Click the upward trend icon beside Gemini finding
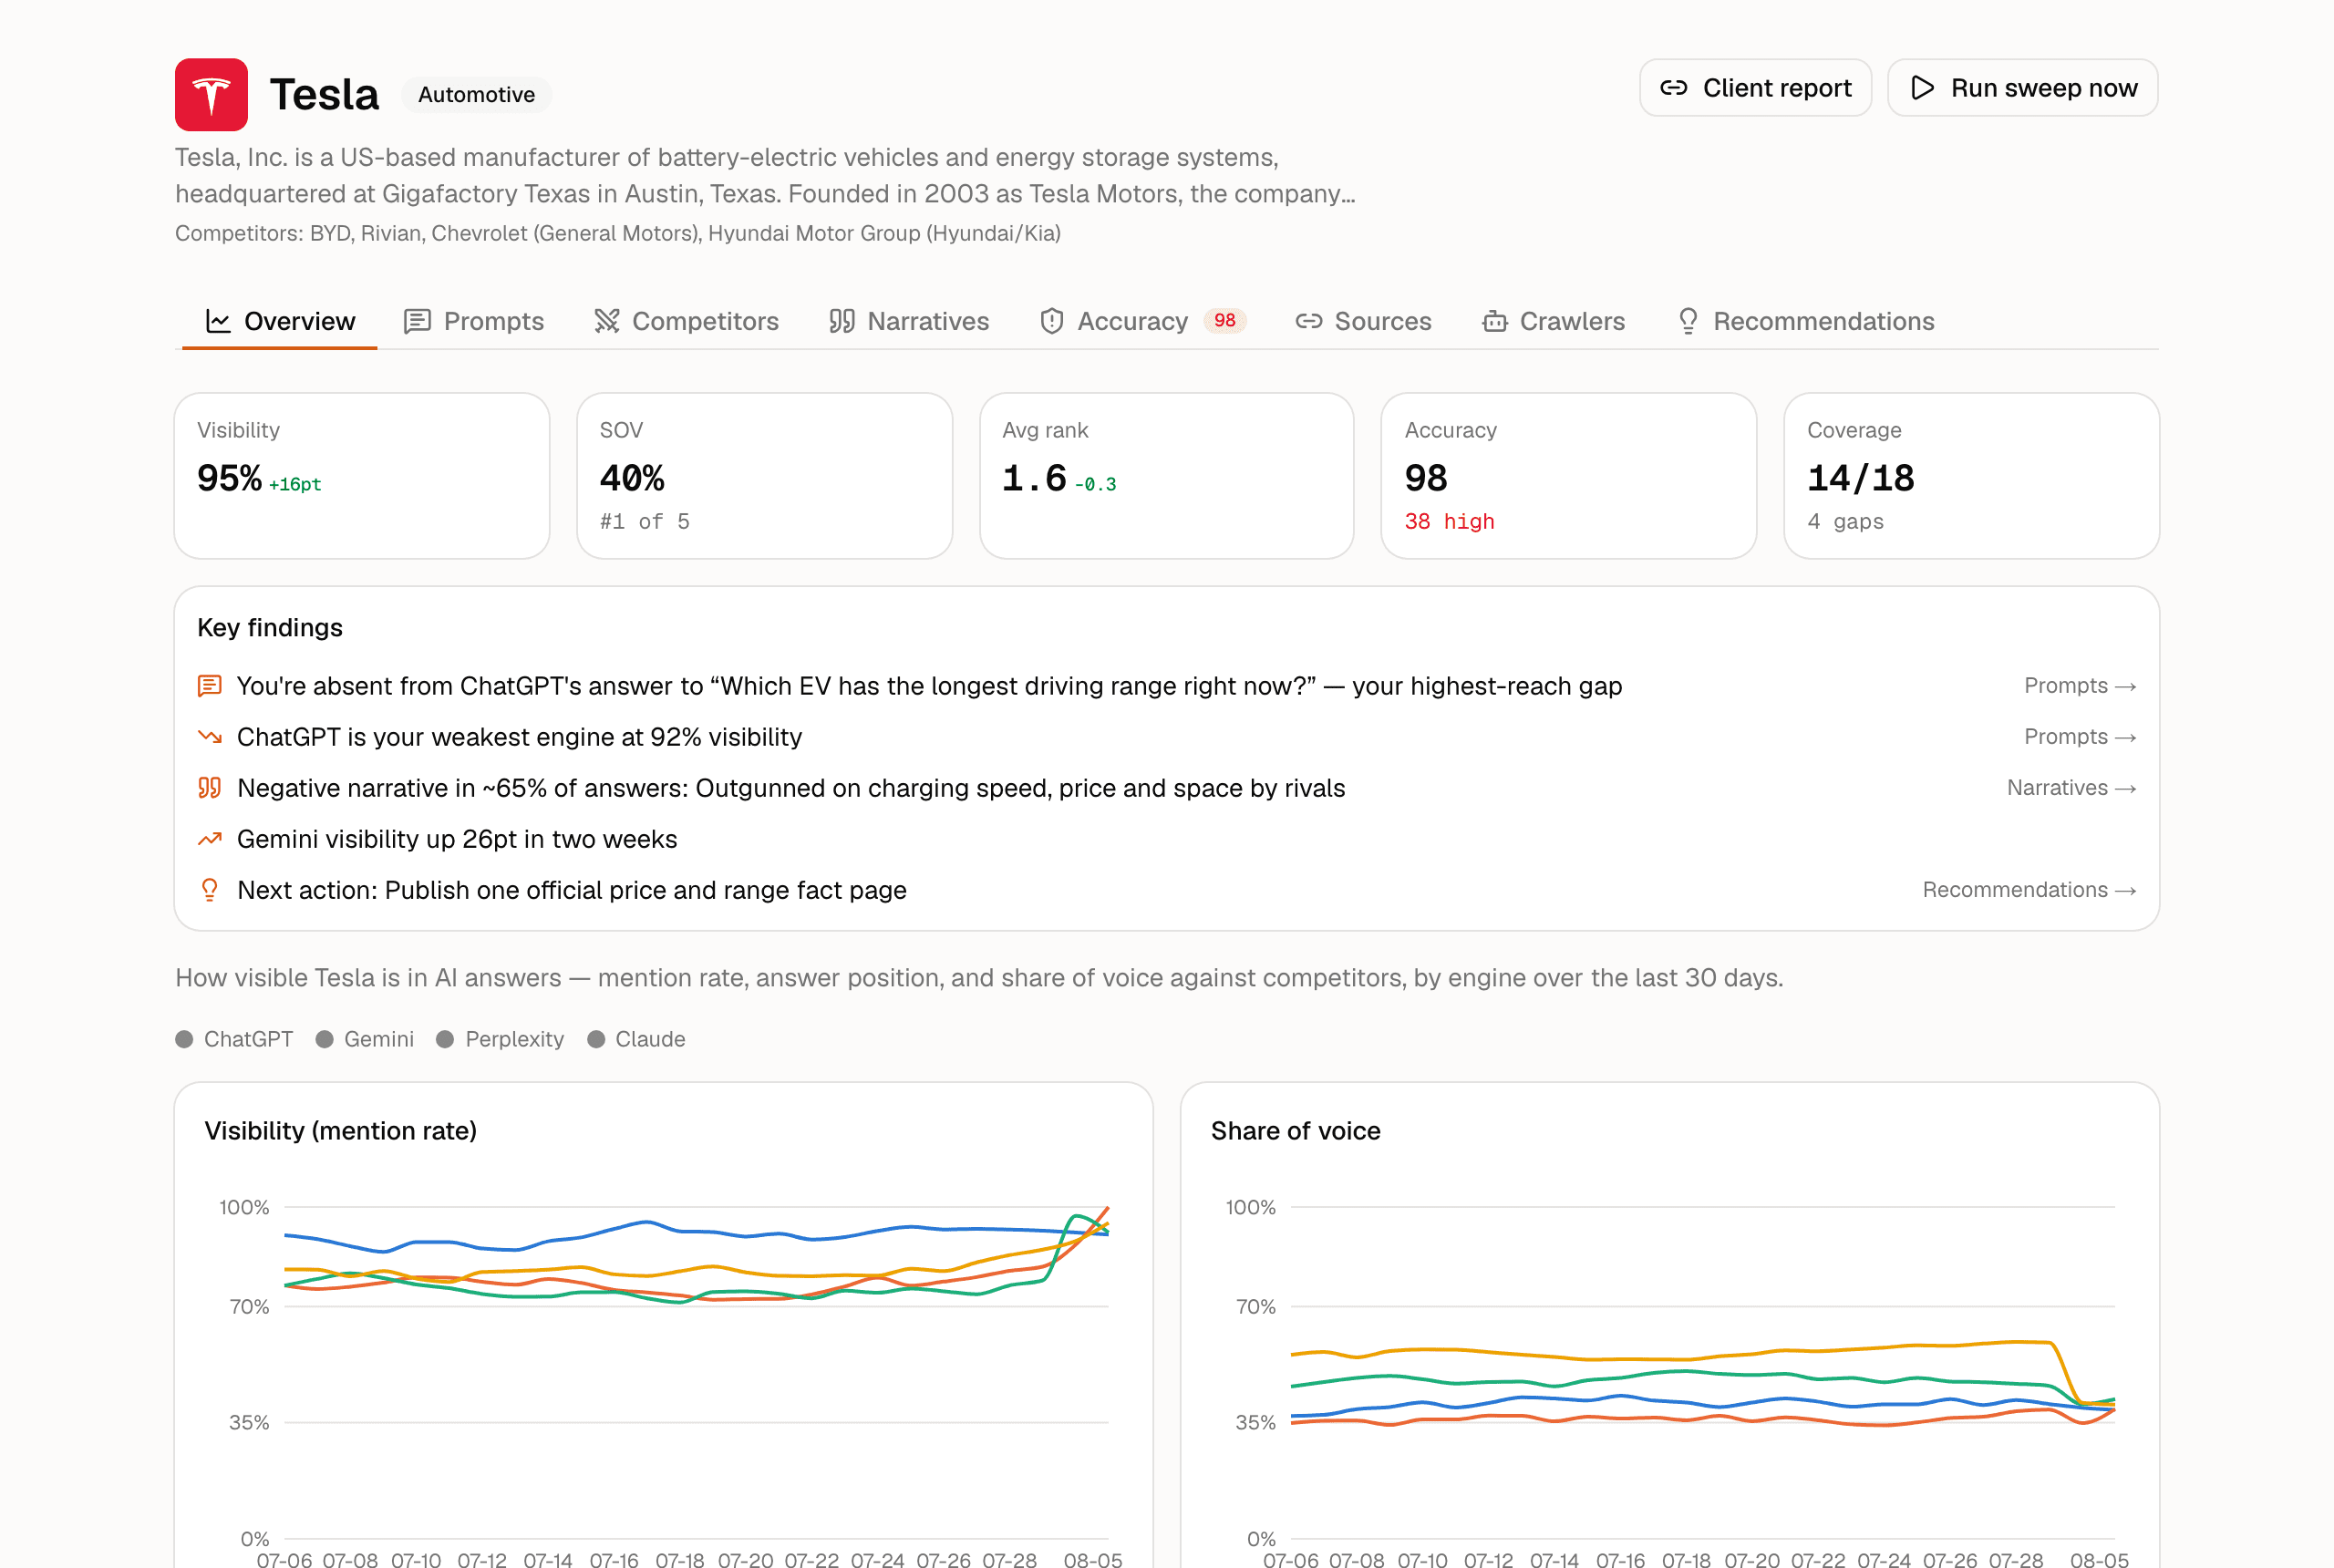2334x1568 pixels. pos(209,839)
